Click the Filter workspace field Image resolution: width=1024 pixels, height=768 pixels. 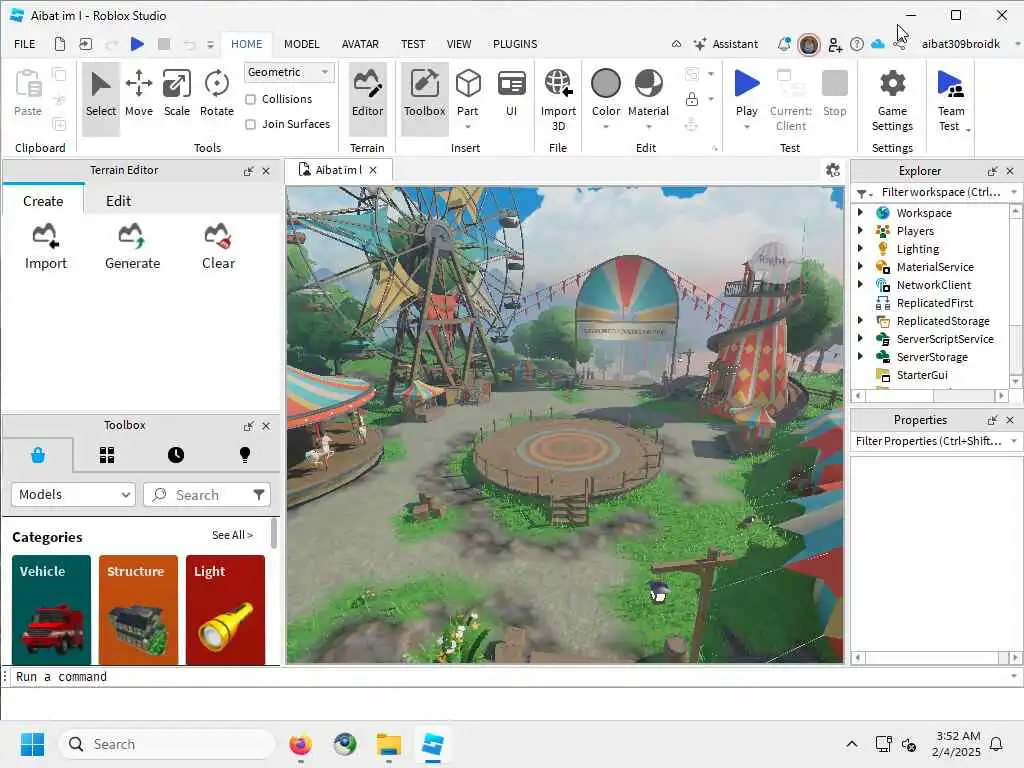940,192
